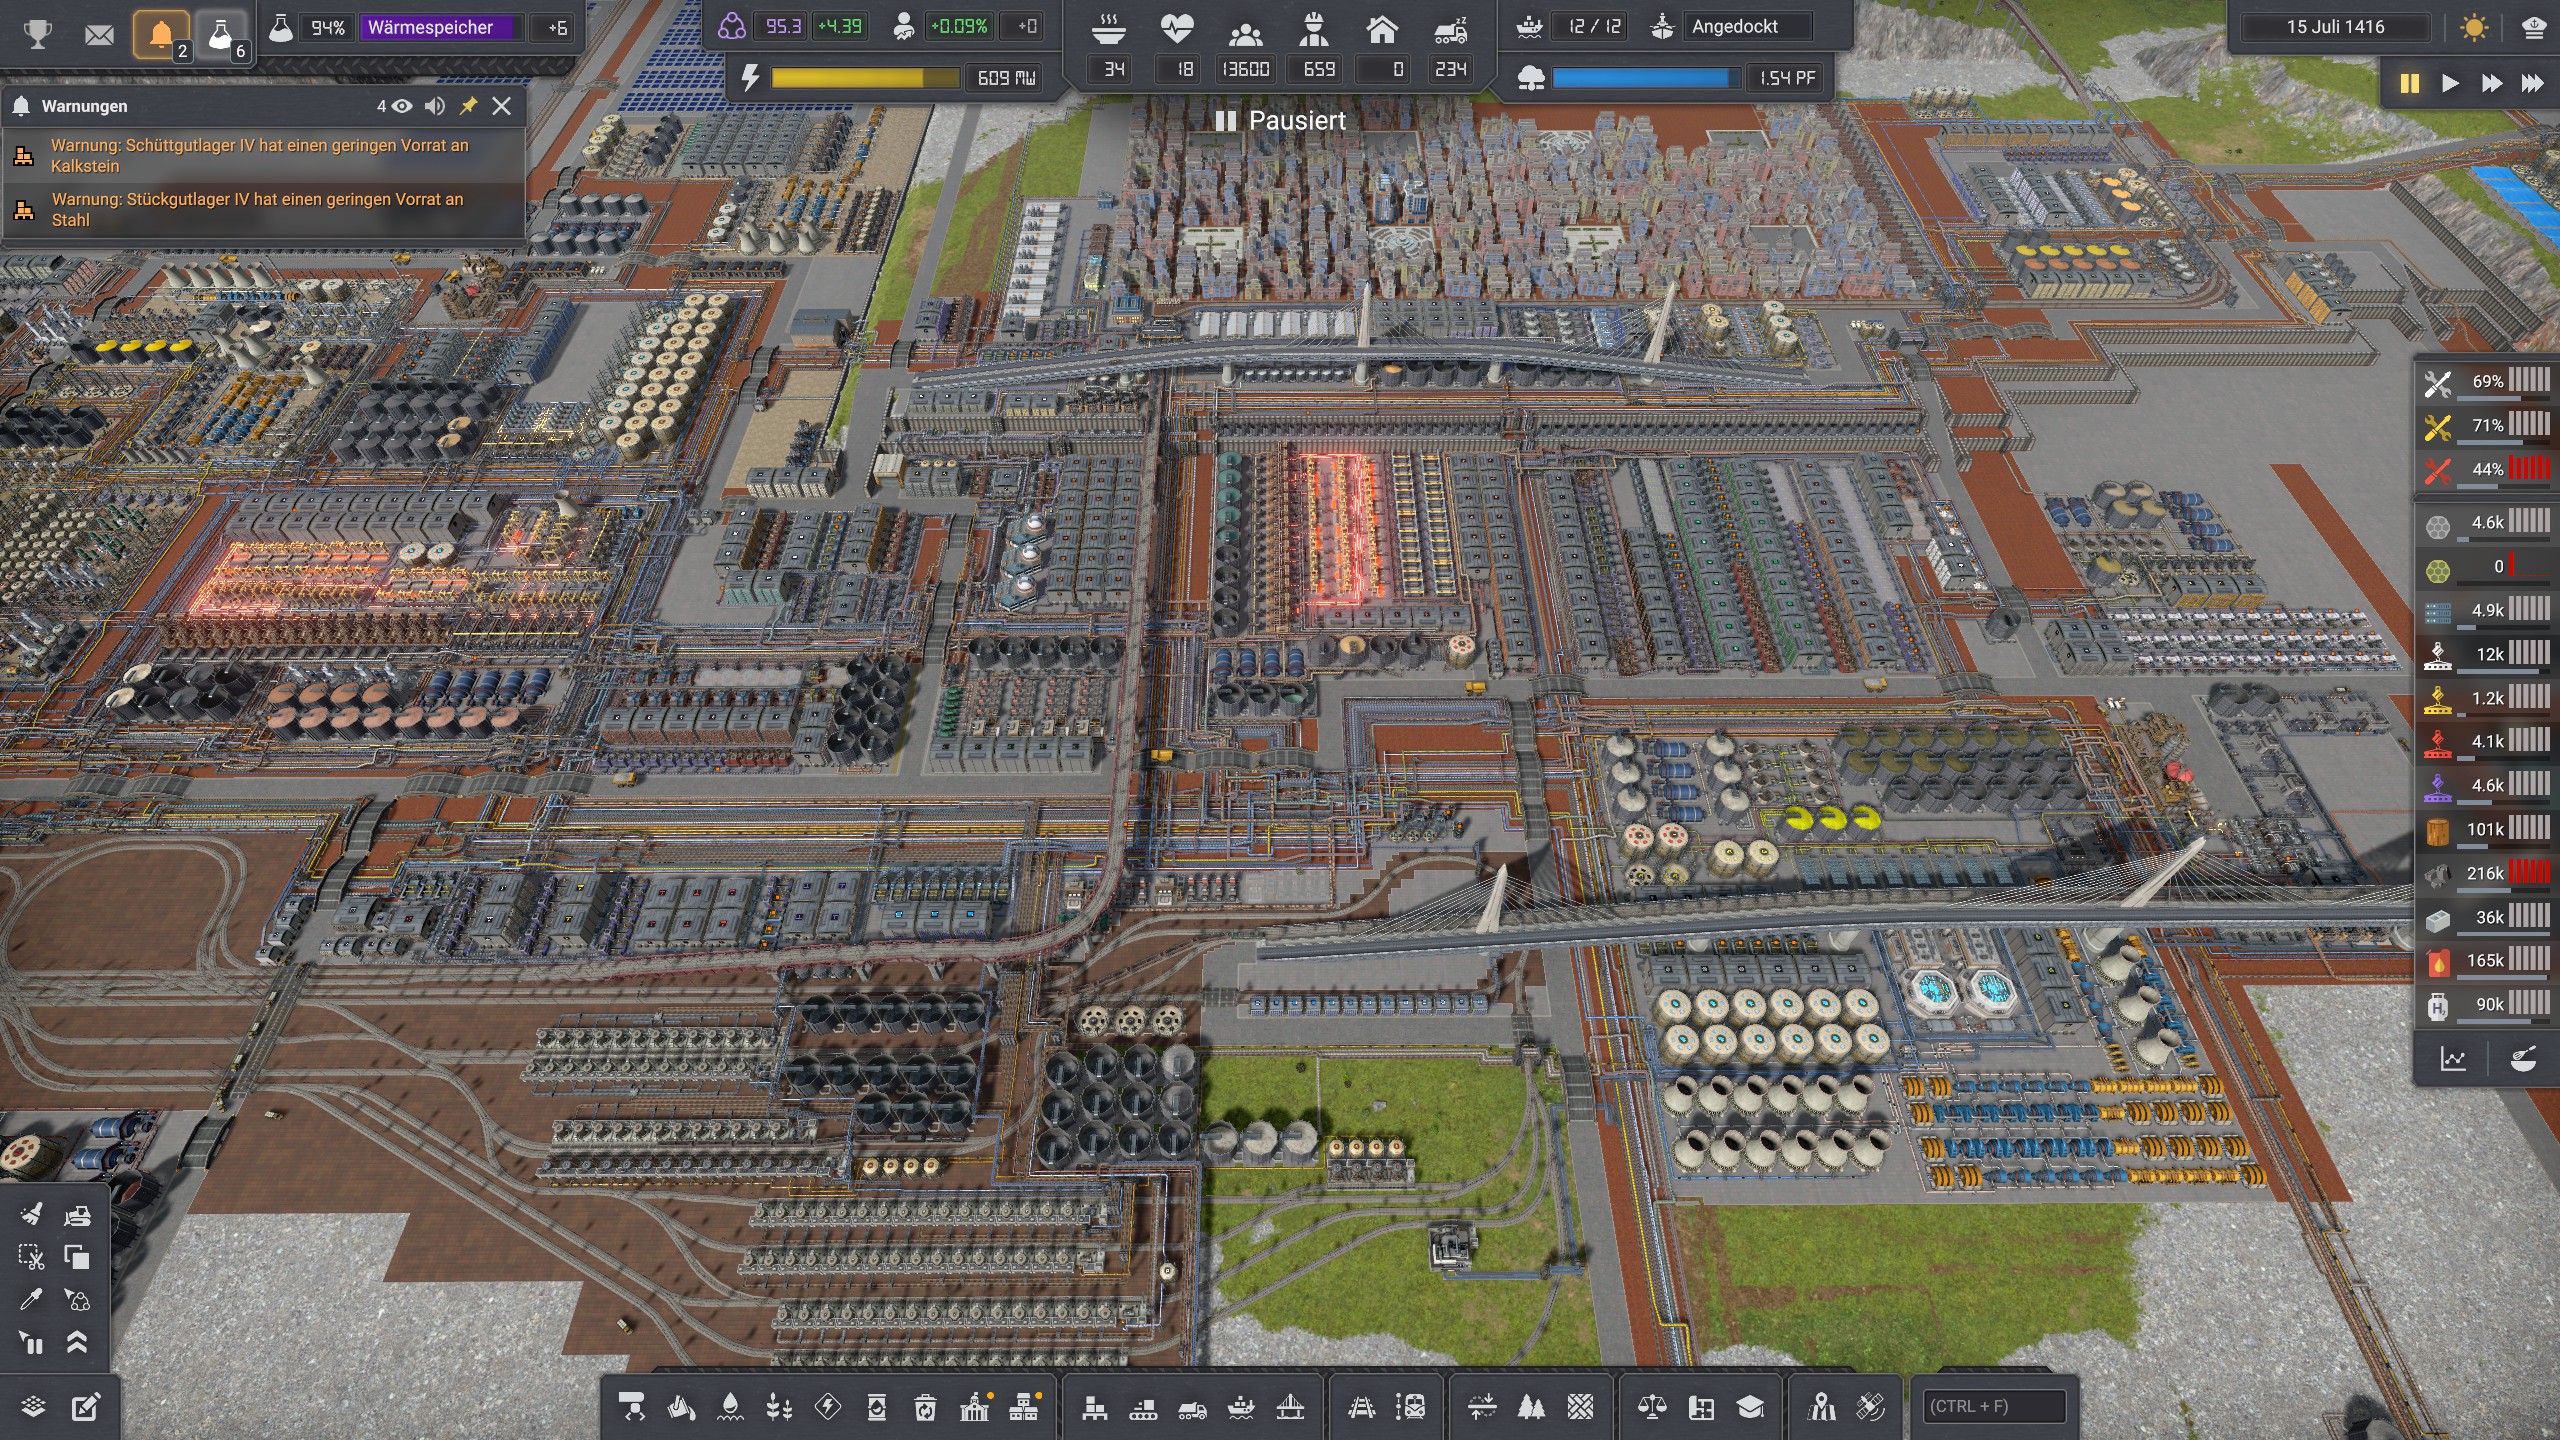The width and height of the screenshot is (2560, 1440).
Task: Open the statistics chart icon
Action: click(x=2452, y=1060)
